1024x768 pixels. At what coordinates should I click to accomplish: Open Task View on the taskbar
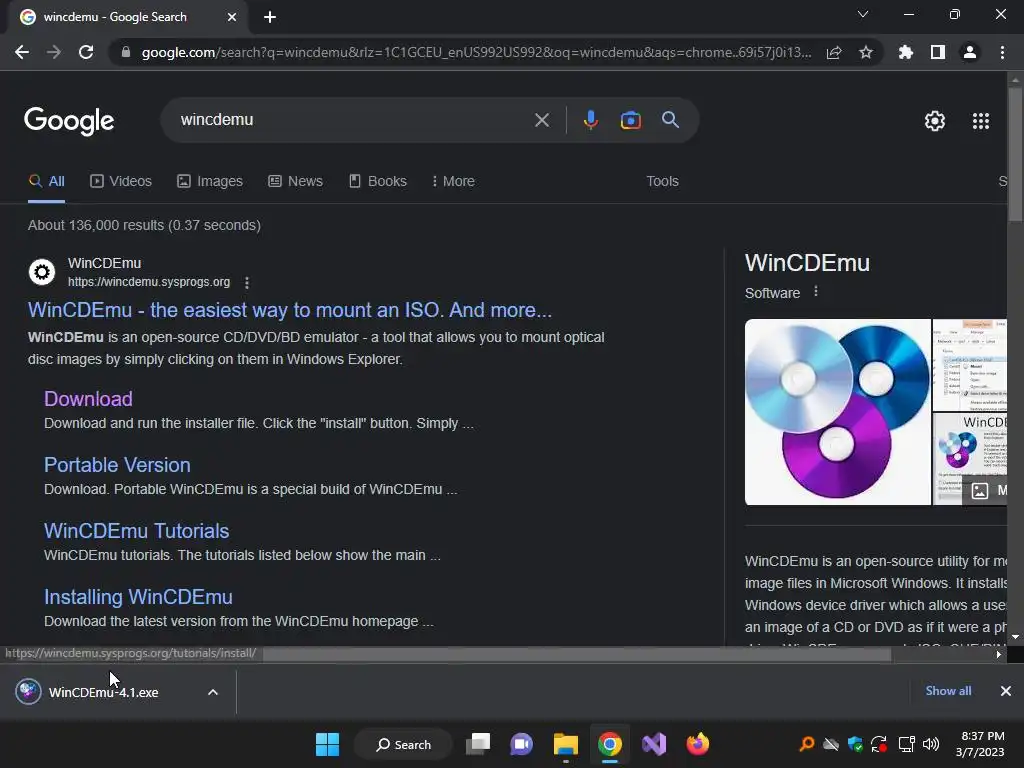[478, 744]
